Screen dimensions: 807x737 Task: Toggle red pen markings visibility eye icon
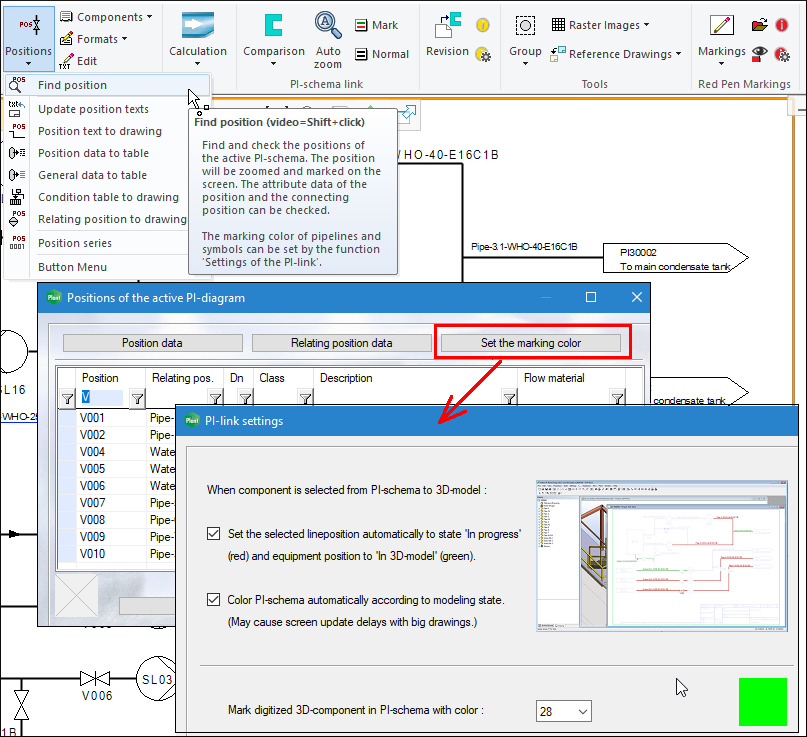click(761, 53)
